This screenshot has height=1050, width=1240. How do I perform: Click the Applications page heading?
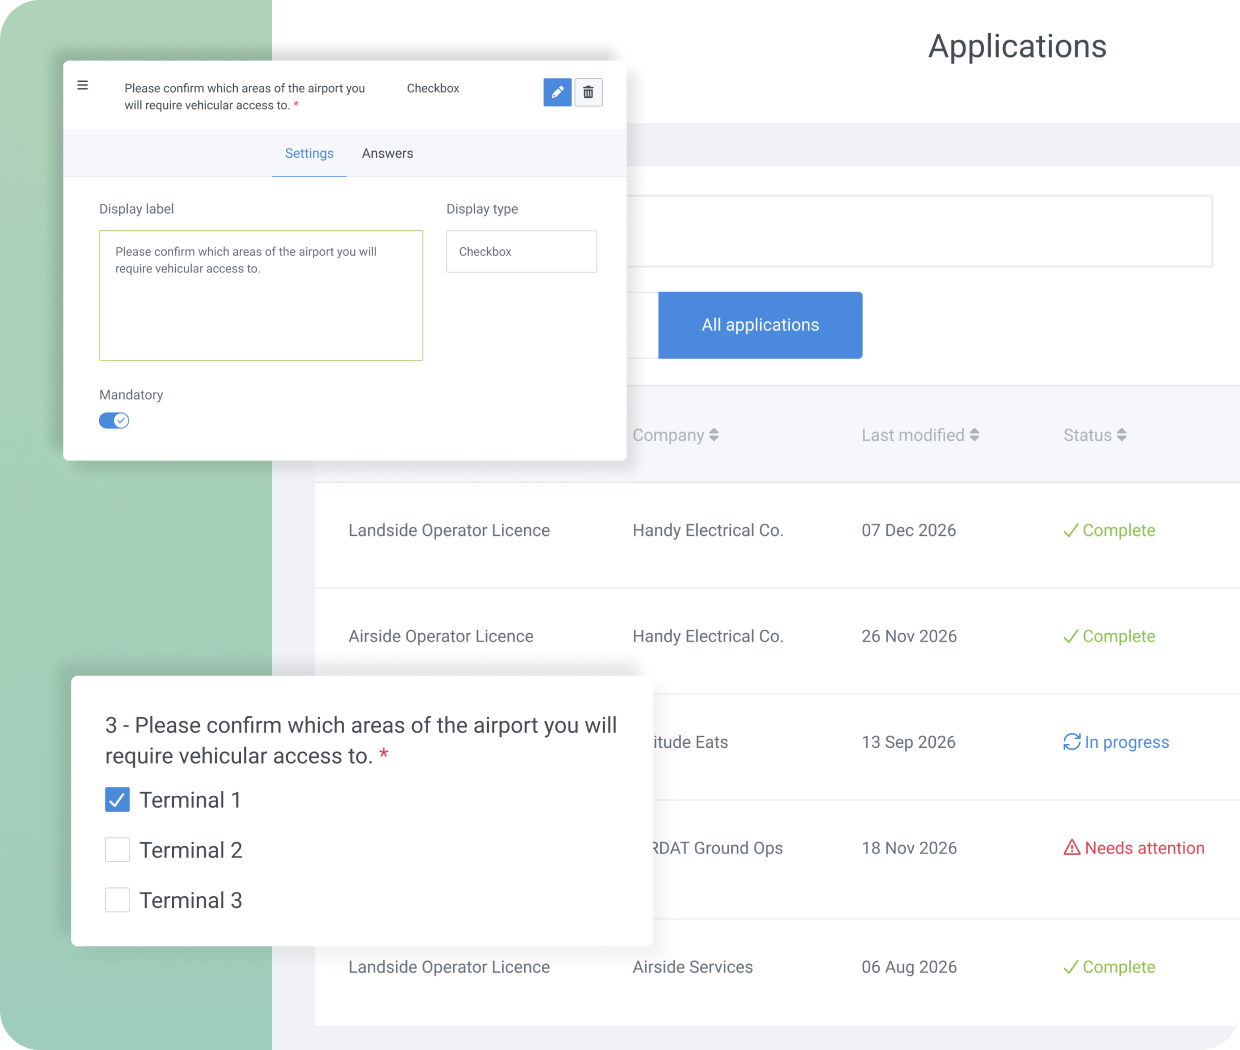click(x=1017, y=47)
